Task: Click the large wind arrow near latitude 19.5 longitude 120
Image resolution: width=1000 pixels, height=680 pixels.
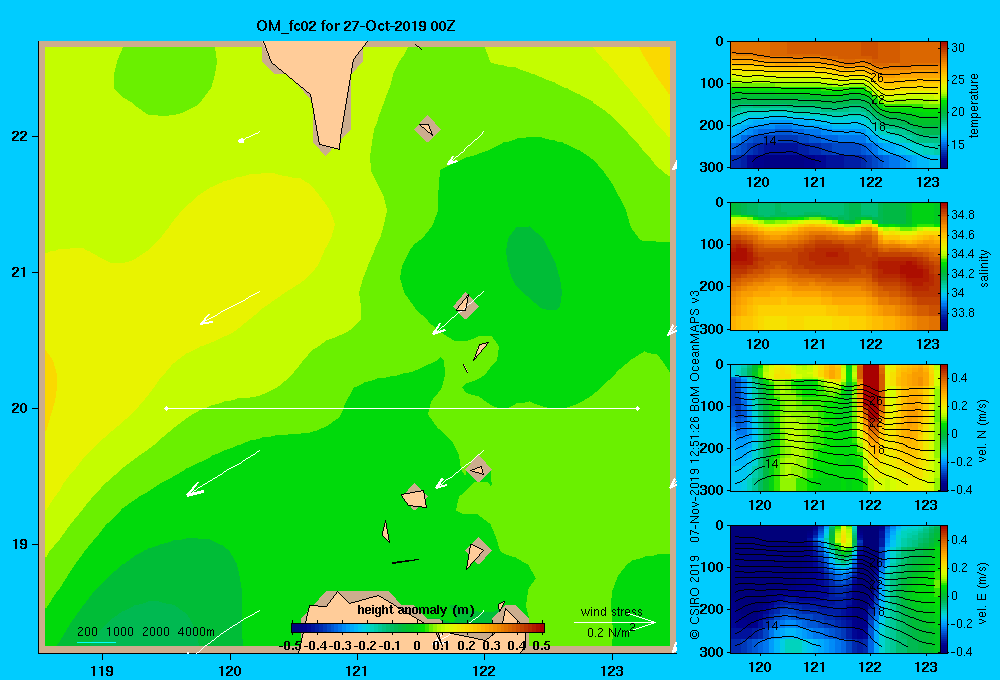Action: pyautogui.click(x=223, y=473)
